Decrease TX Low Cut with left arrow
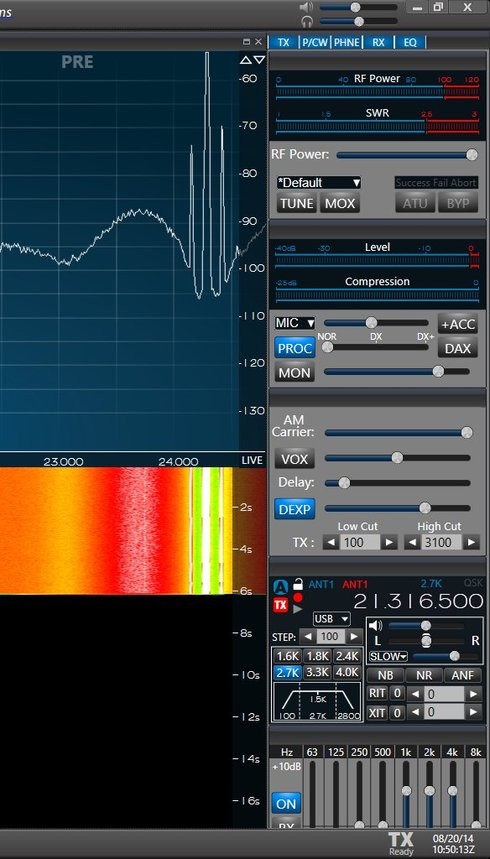Screen dimensions: 490x859 click(331, 542)
